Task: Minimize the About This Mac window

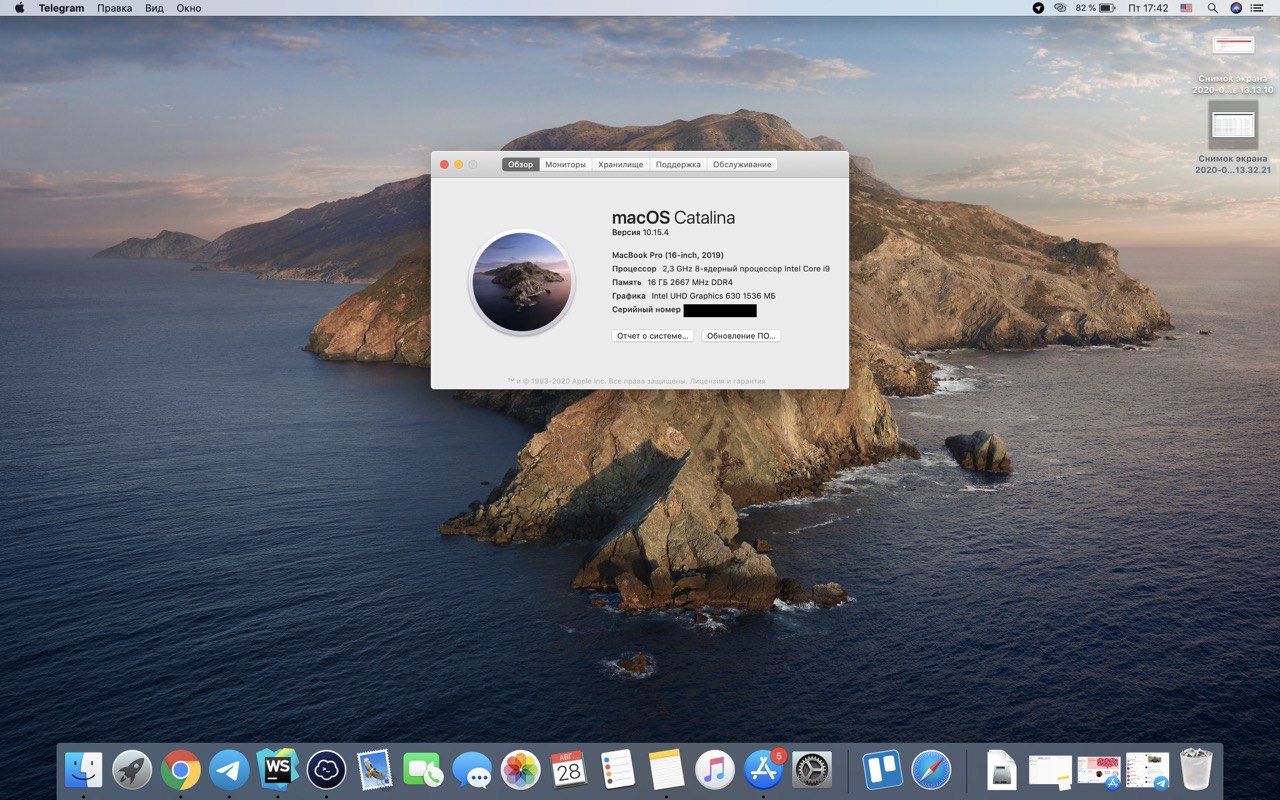Action: click(x=458, y=164)
